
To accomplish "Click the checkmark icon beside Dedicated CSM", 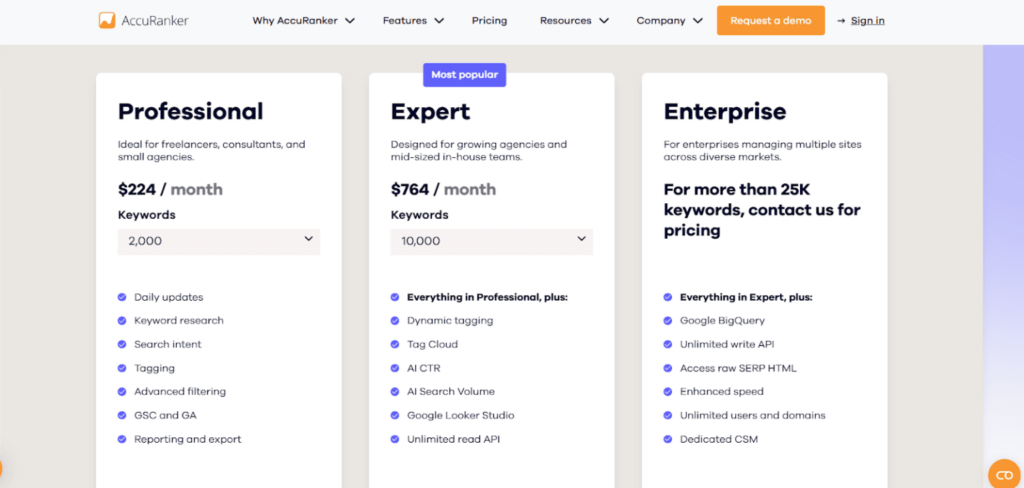I will coord(668,439).
